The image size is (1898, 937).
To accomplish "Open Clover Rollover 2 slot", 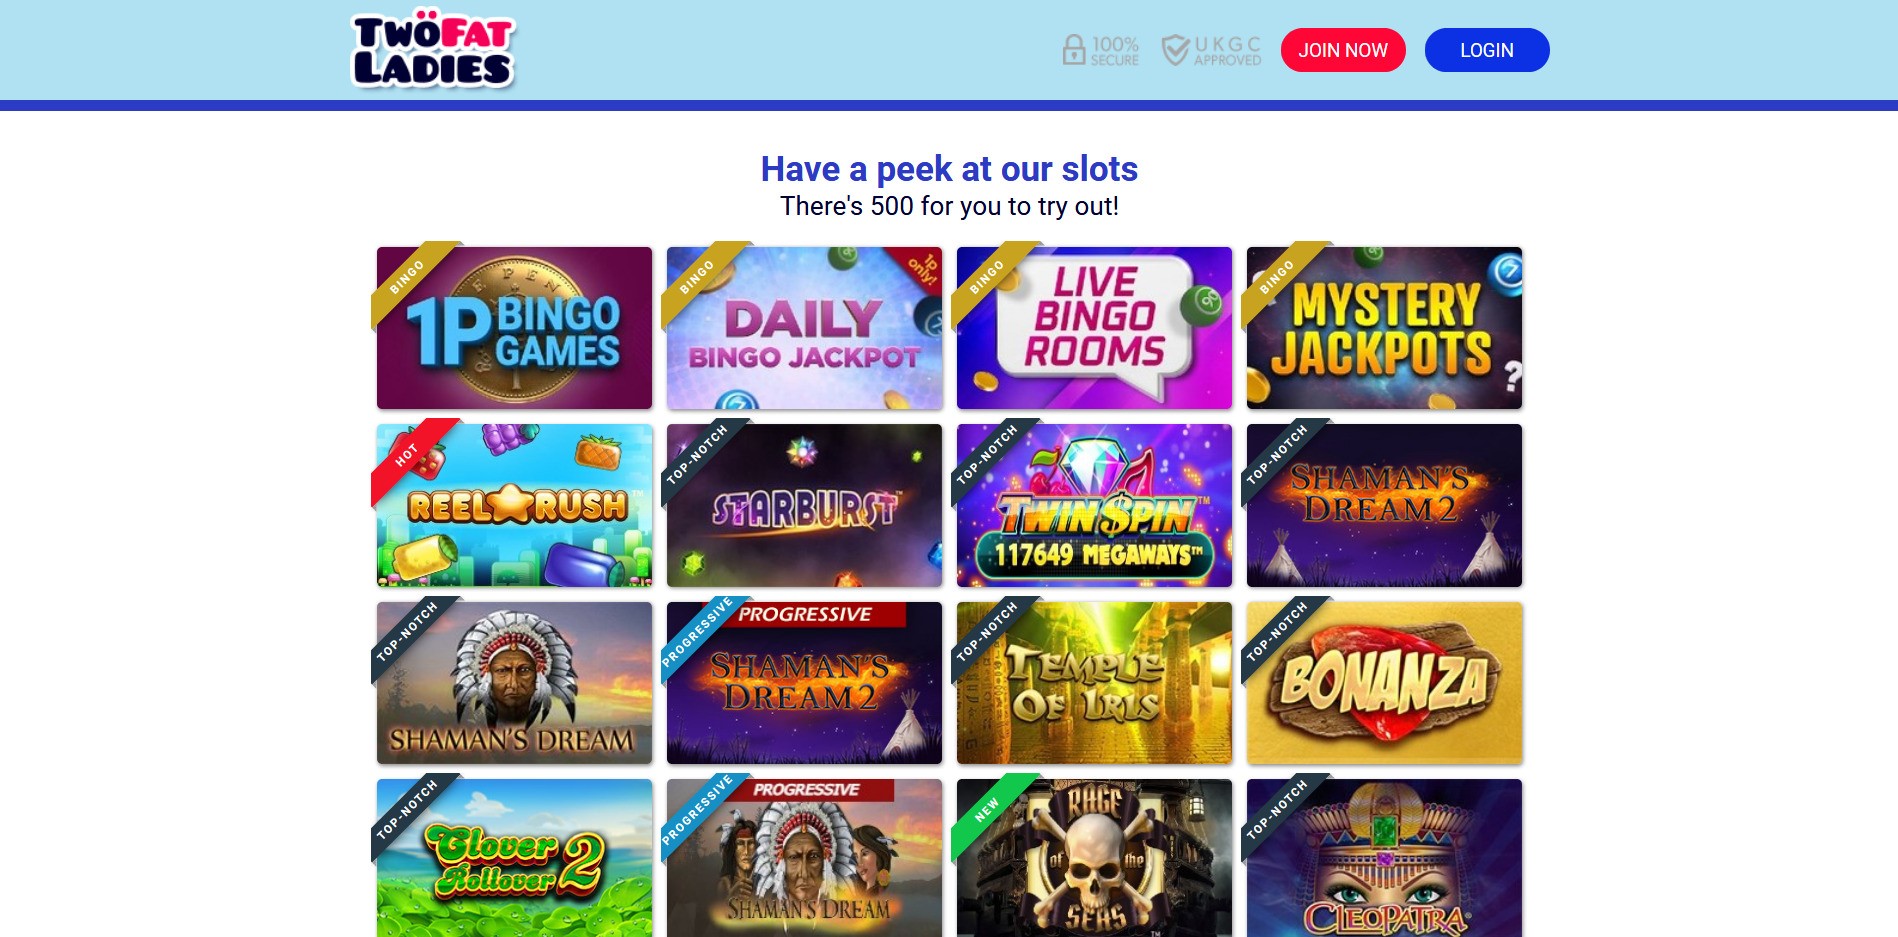I will tap(514, 858).
